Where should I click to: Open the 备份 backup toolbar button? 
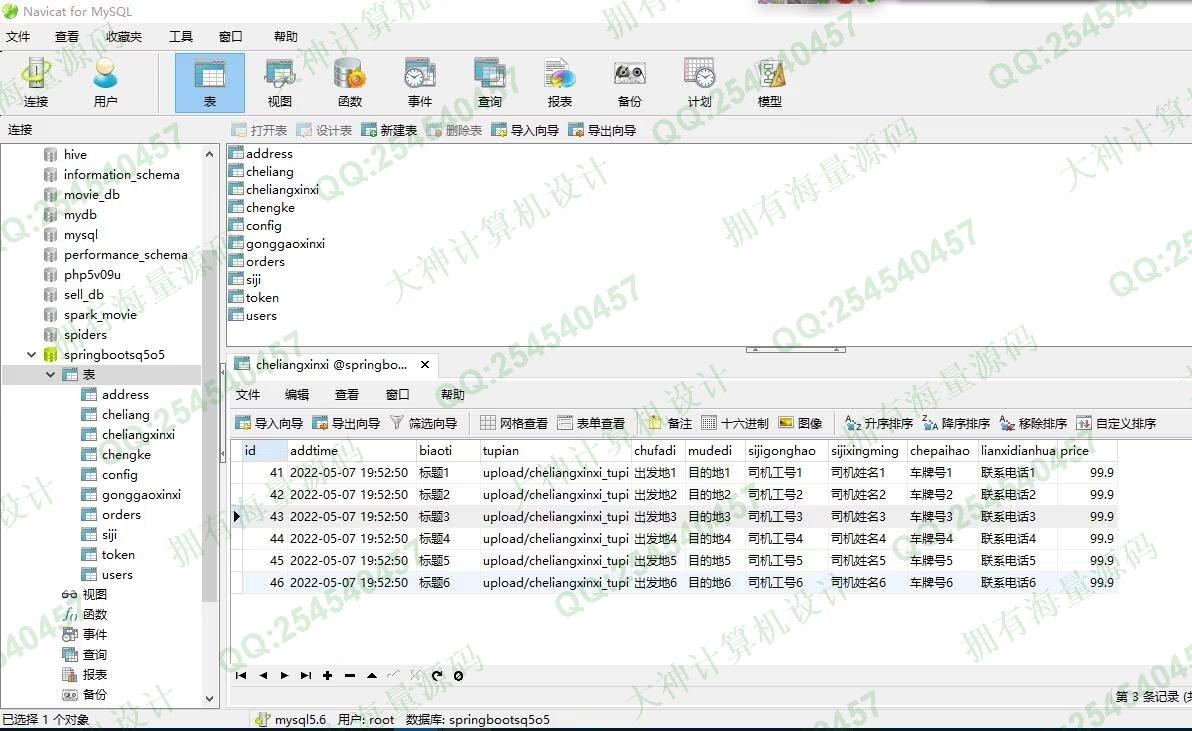pyautogui.click(x=629, y=82)
